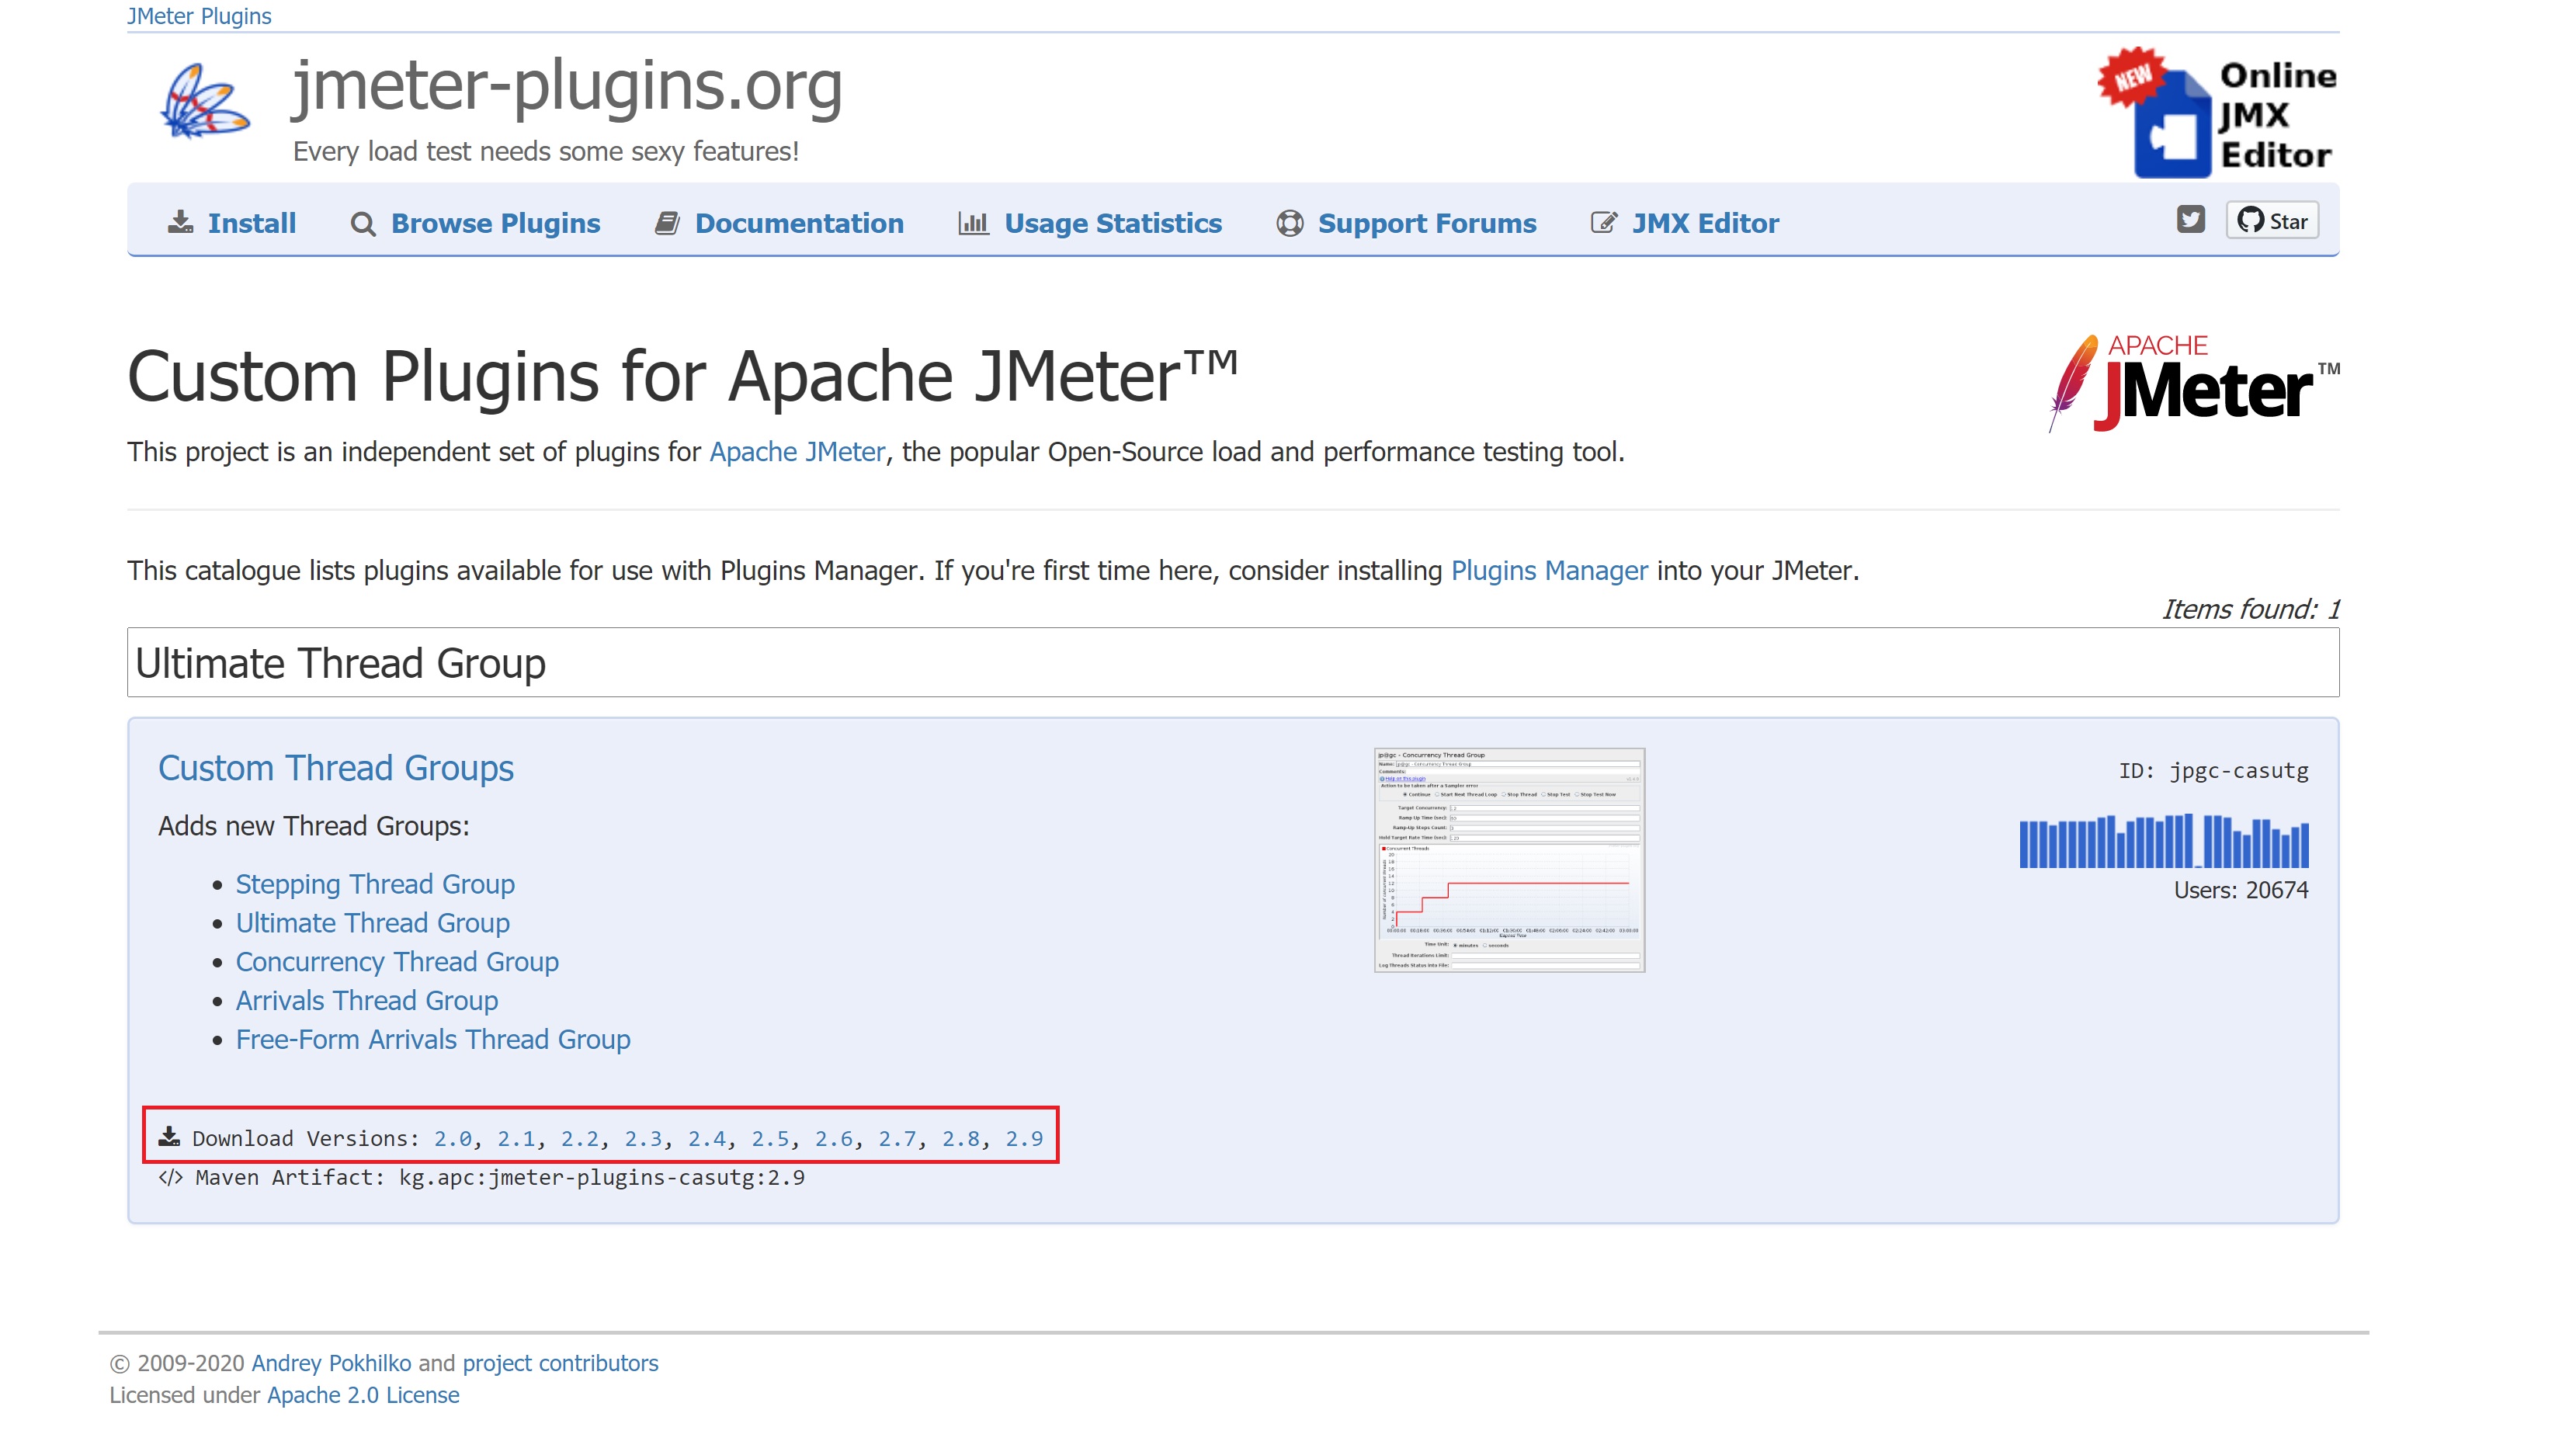Download version 2.1
Image resolution: width=2576 pixels, height=1455 pixels.
[516, 1139]
